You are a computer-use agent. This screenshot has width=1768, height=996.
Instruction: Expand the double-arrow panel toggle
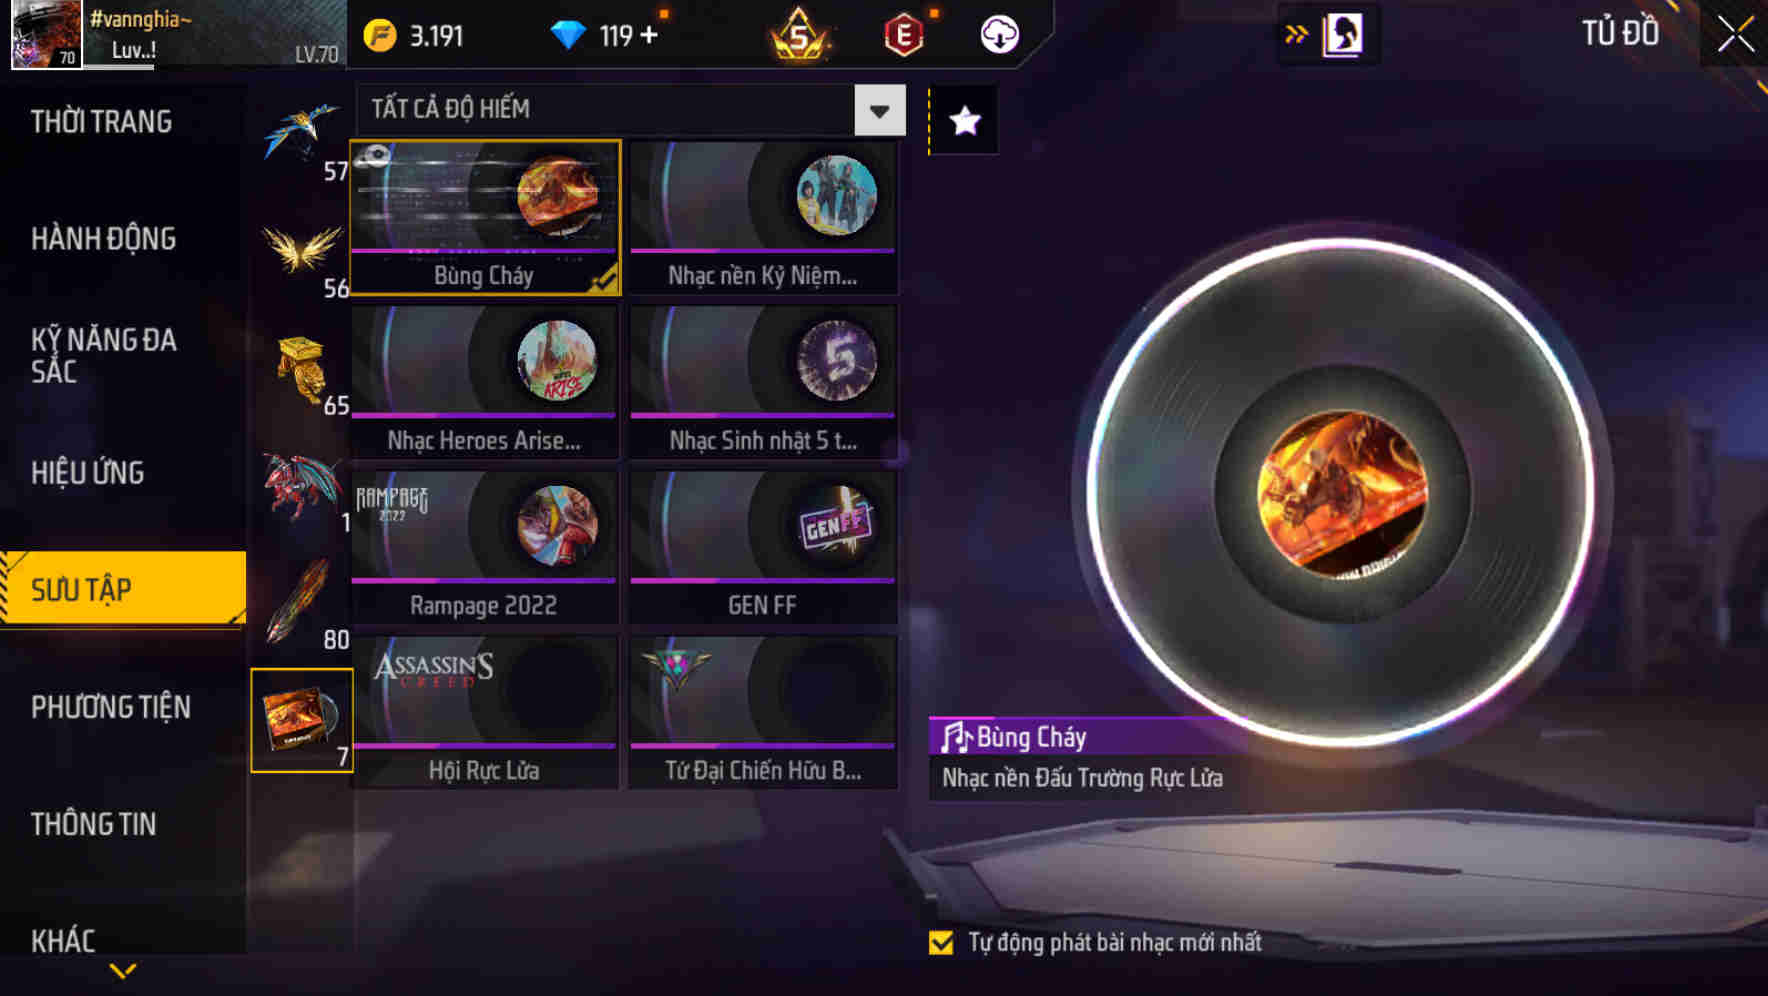(x=1296, y=35)
